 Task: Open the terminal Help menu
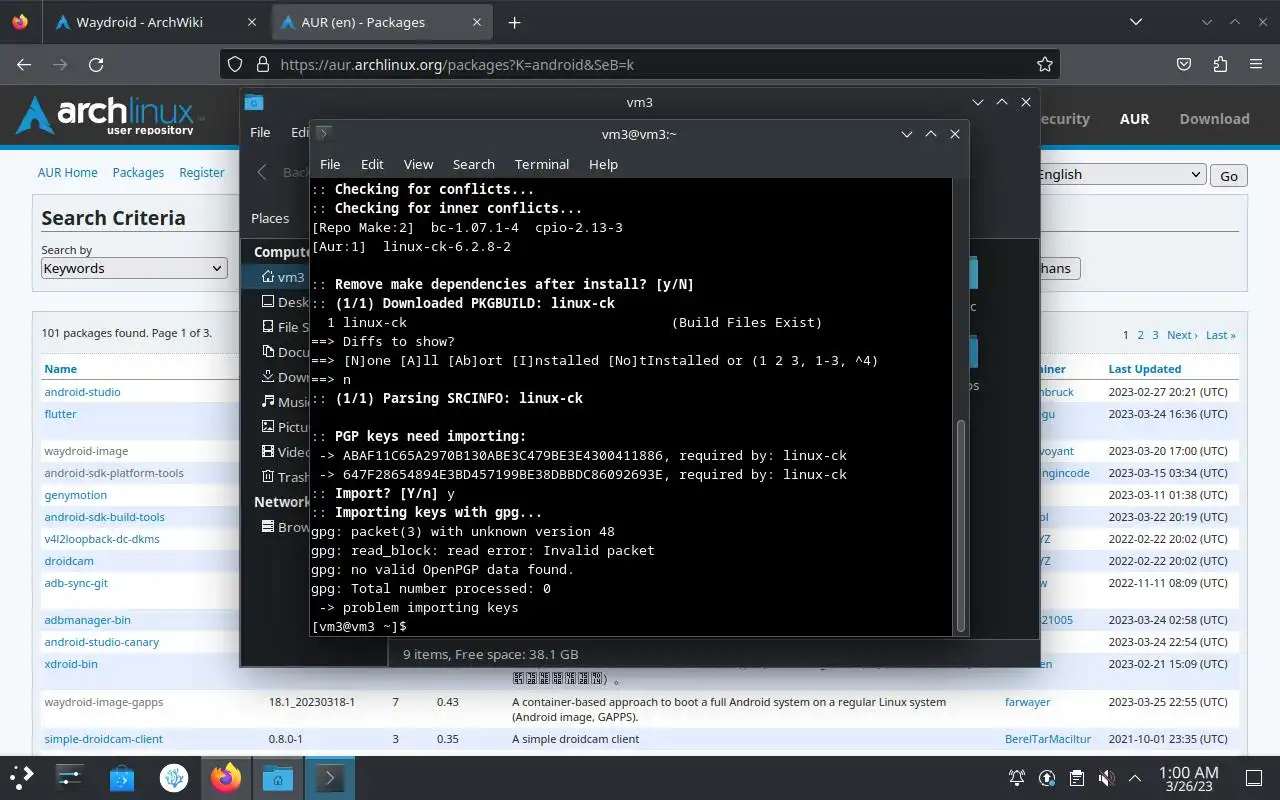pos(603,164)
